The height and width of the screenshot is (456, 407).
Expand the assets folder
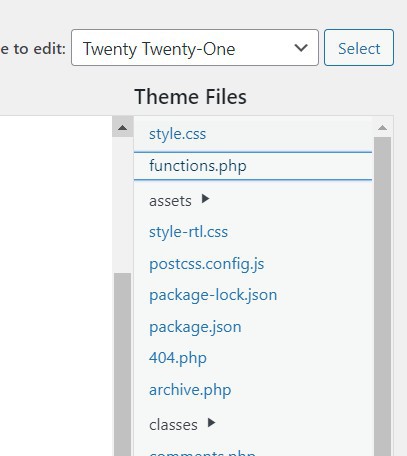point(179,201)
